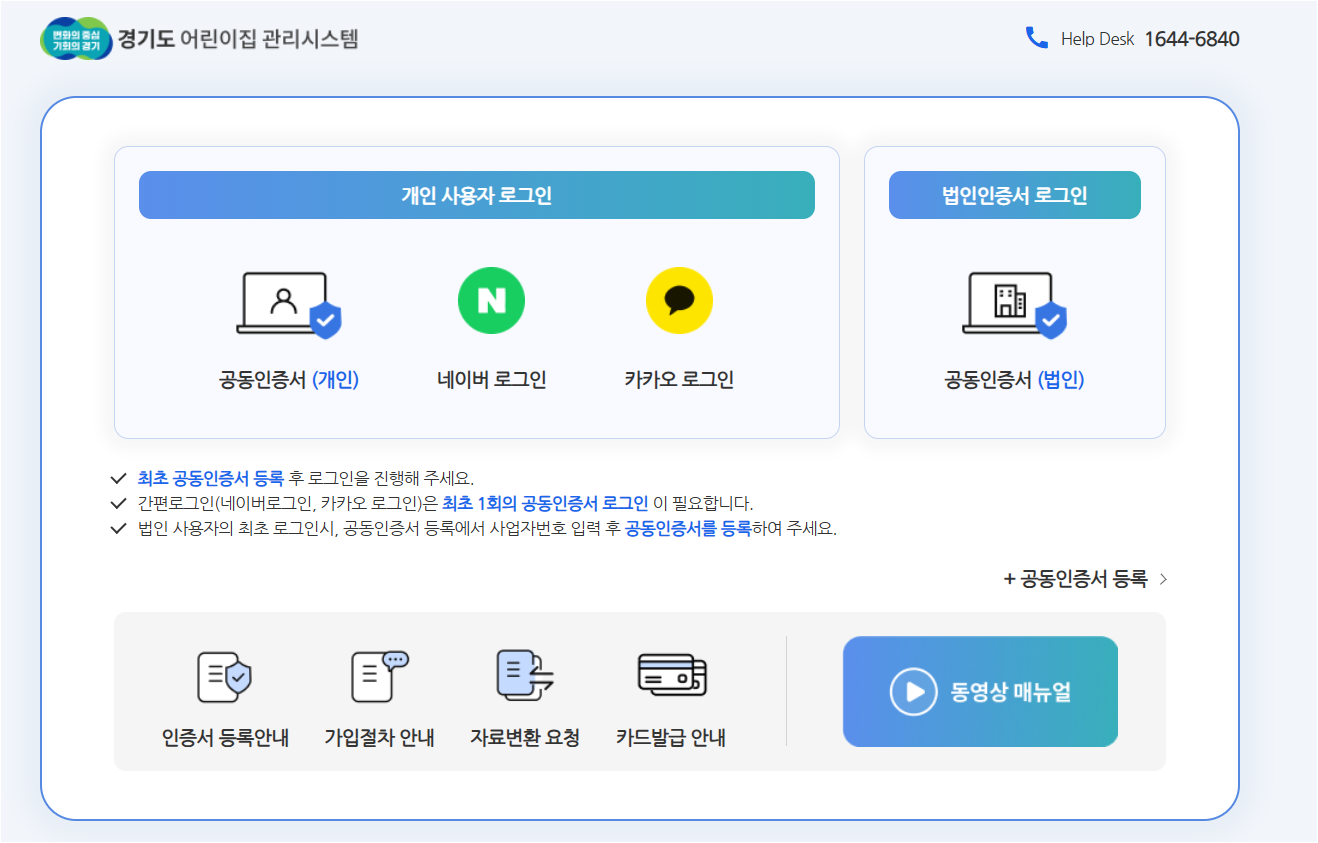
Task: Click the 법인인증서 로그인 header bar
Action: click(x=1015, y=195)
